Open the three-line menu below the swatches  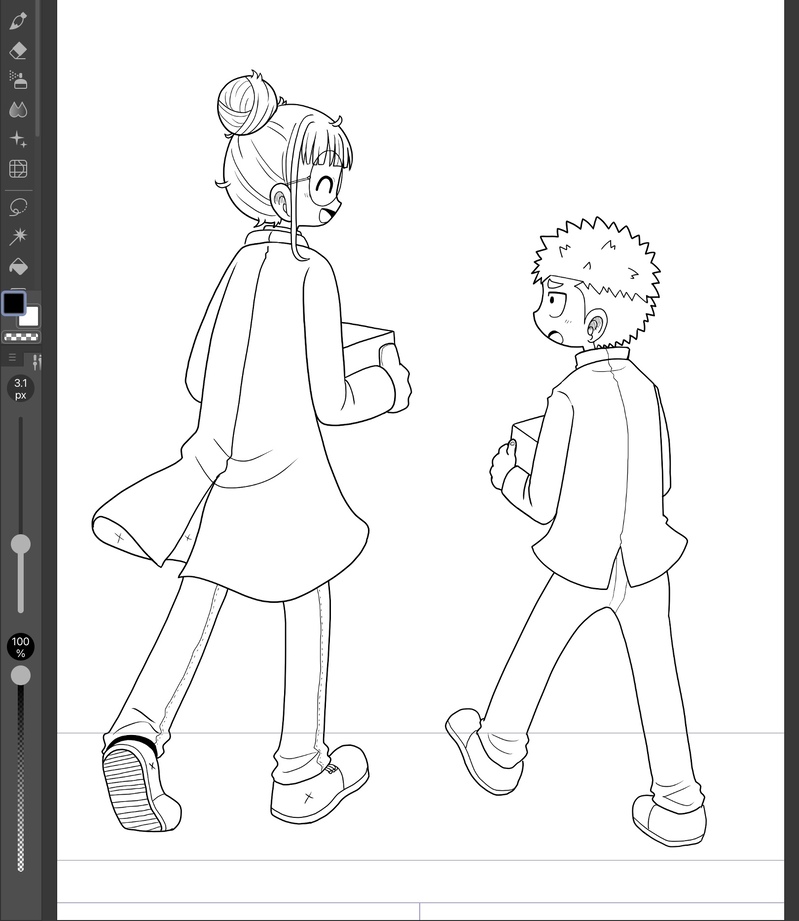click(x=12, y=357)
